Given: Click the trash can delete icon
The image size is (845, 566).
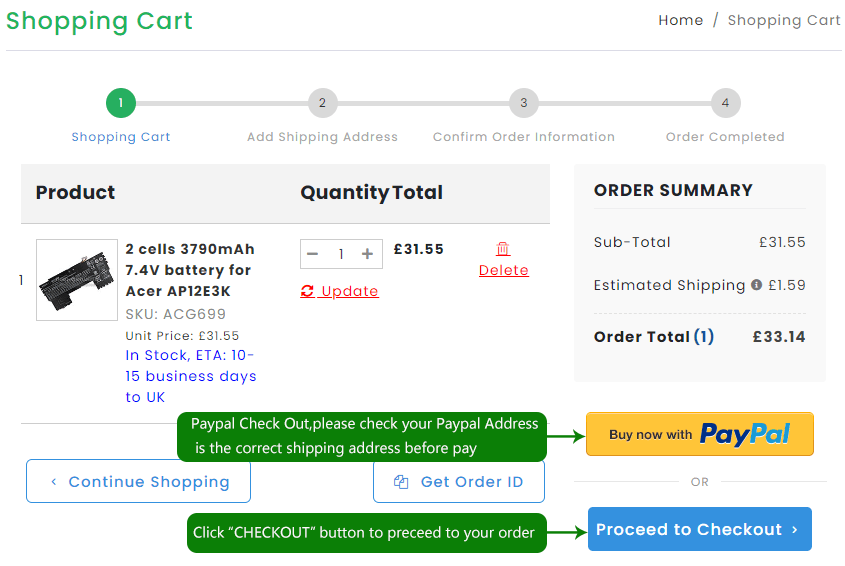Looking at the screenshot, I should (503, 249).
